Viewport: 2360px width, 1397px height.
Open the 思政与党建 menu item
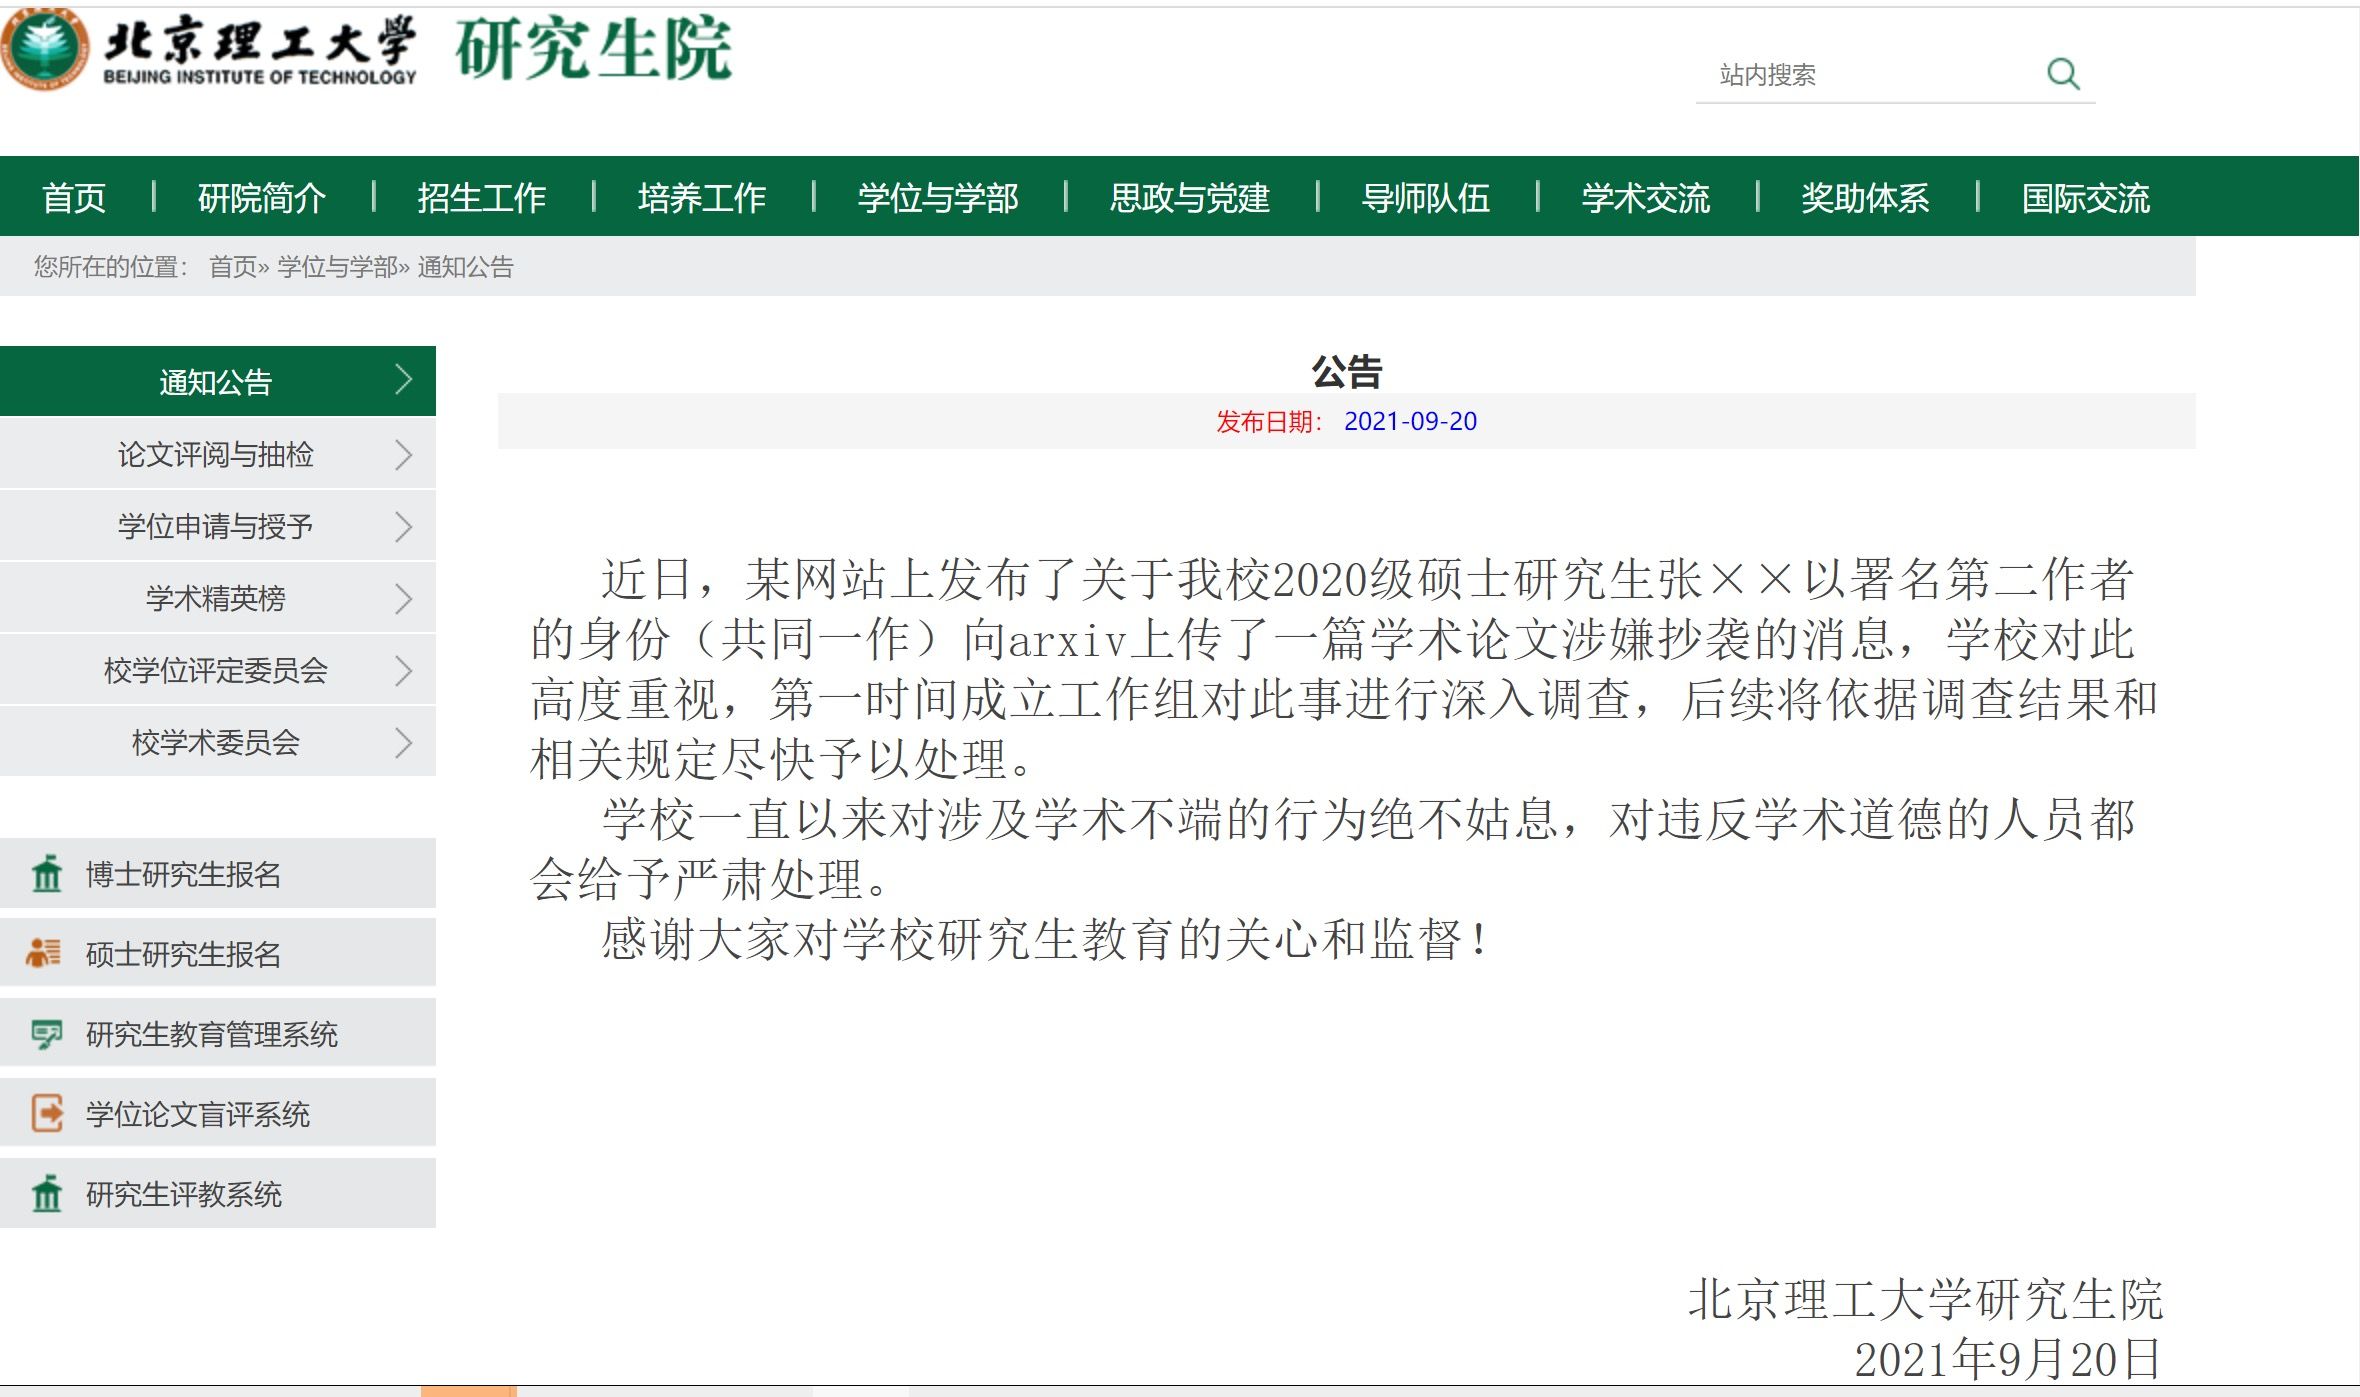tap(1190, 197)
